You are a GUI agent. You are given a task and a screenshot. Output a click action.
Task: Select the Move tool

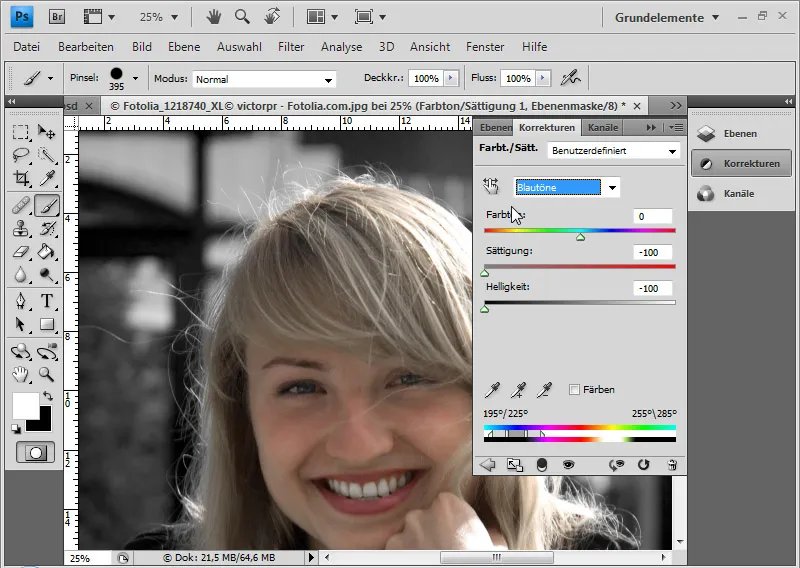pyautogui.click(x=46, y=132)
